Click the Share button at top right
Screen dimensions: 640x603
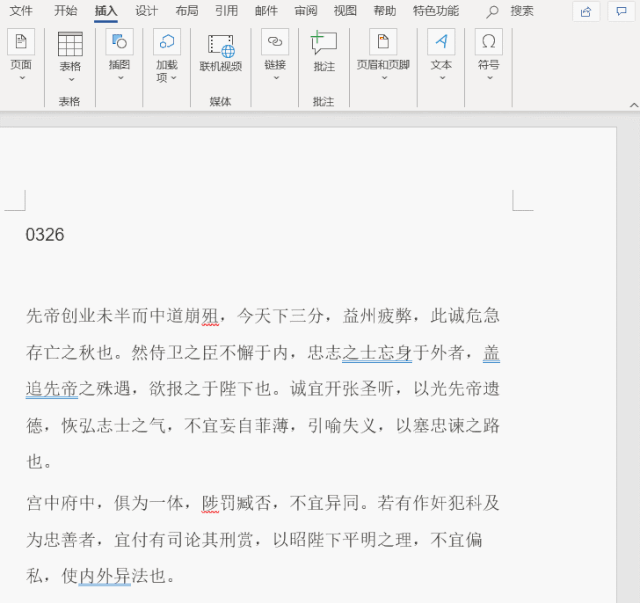586,11
